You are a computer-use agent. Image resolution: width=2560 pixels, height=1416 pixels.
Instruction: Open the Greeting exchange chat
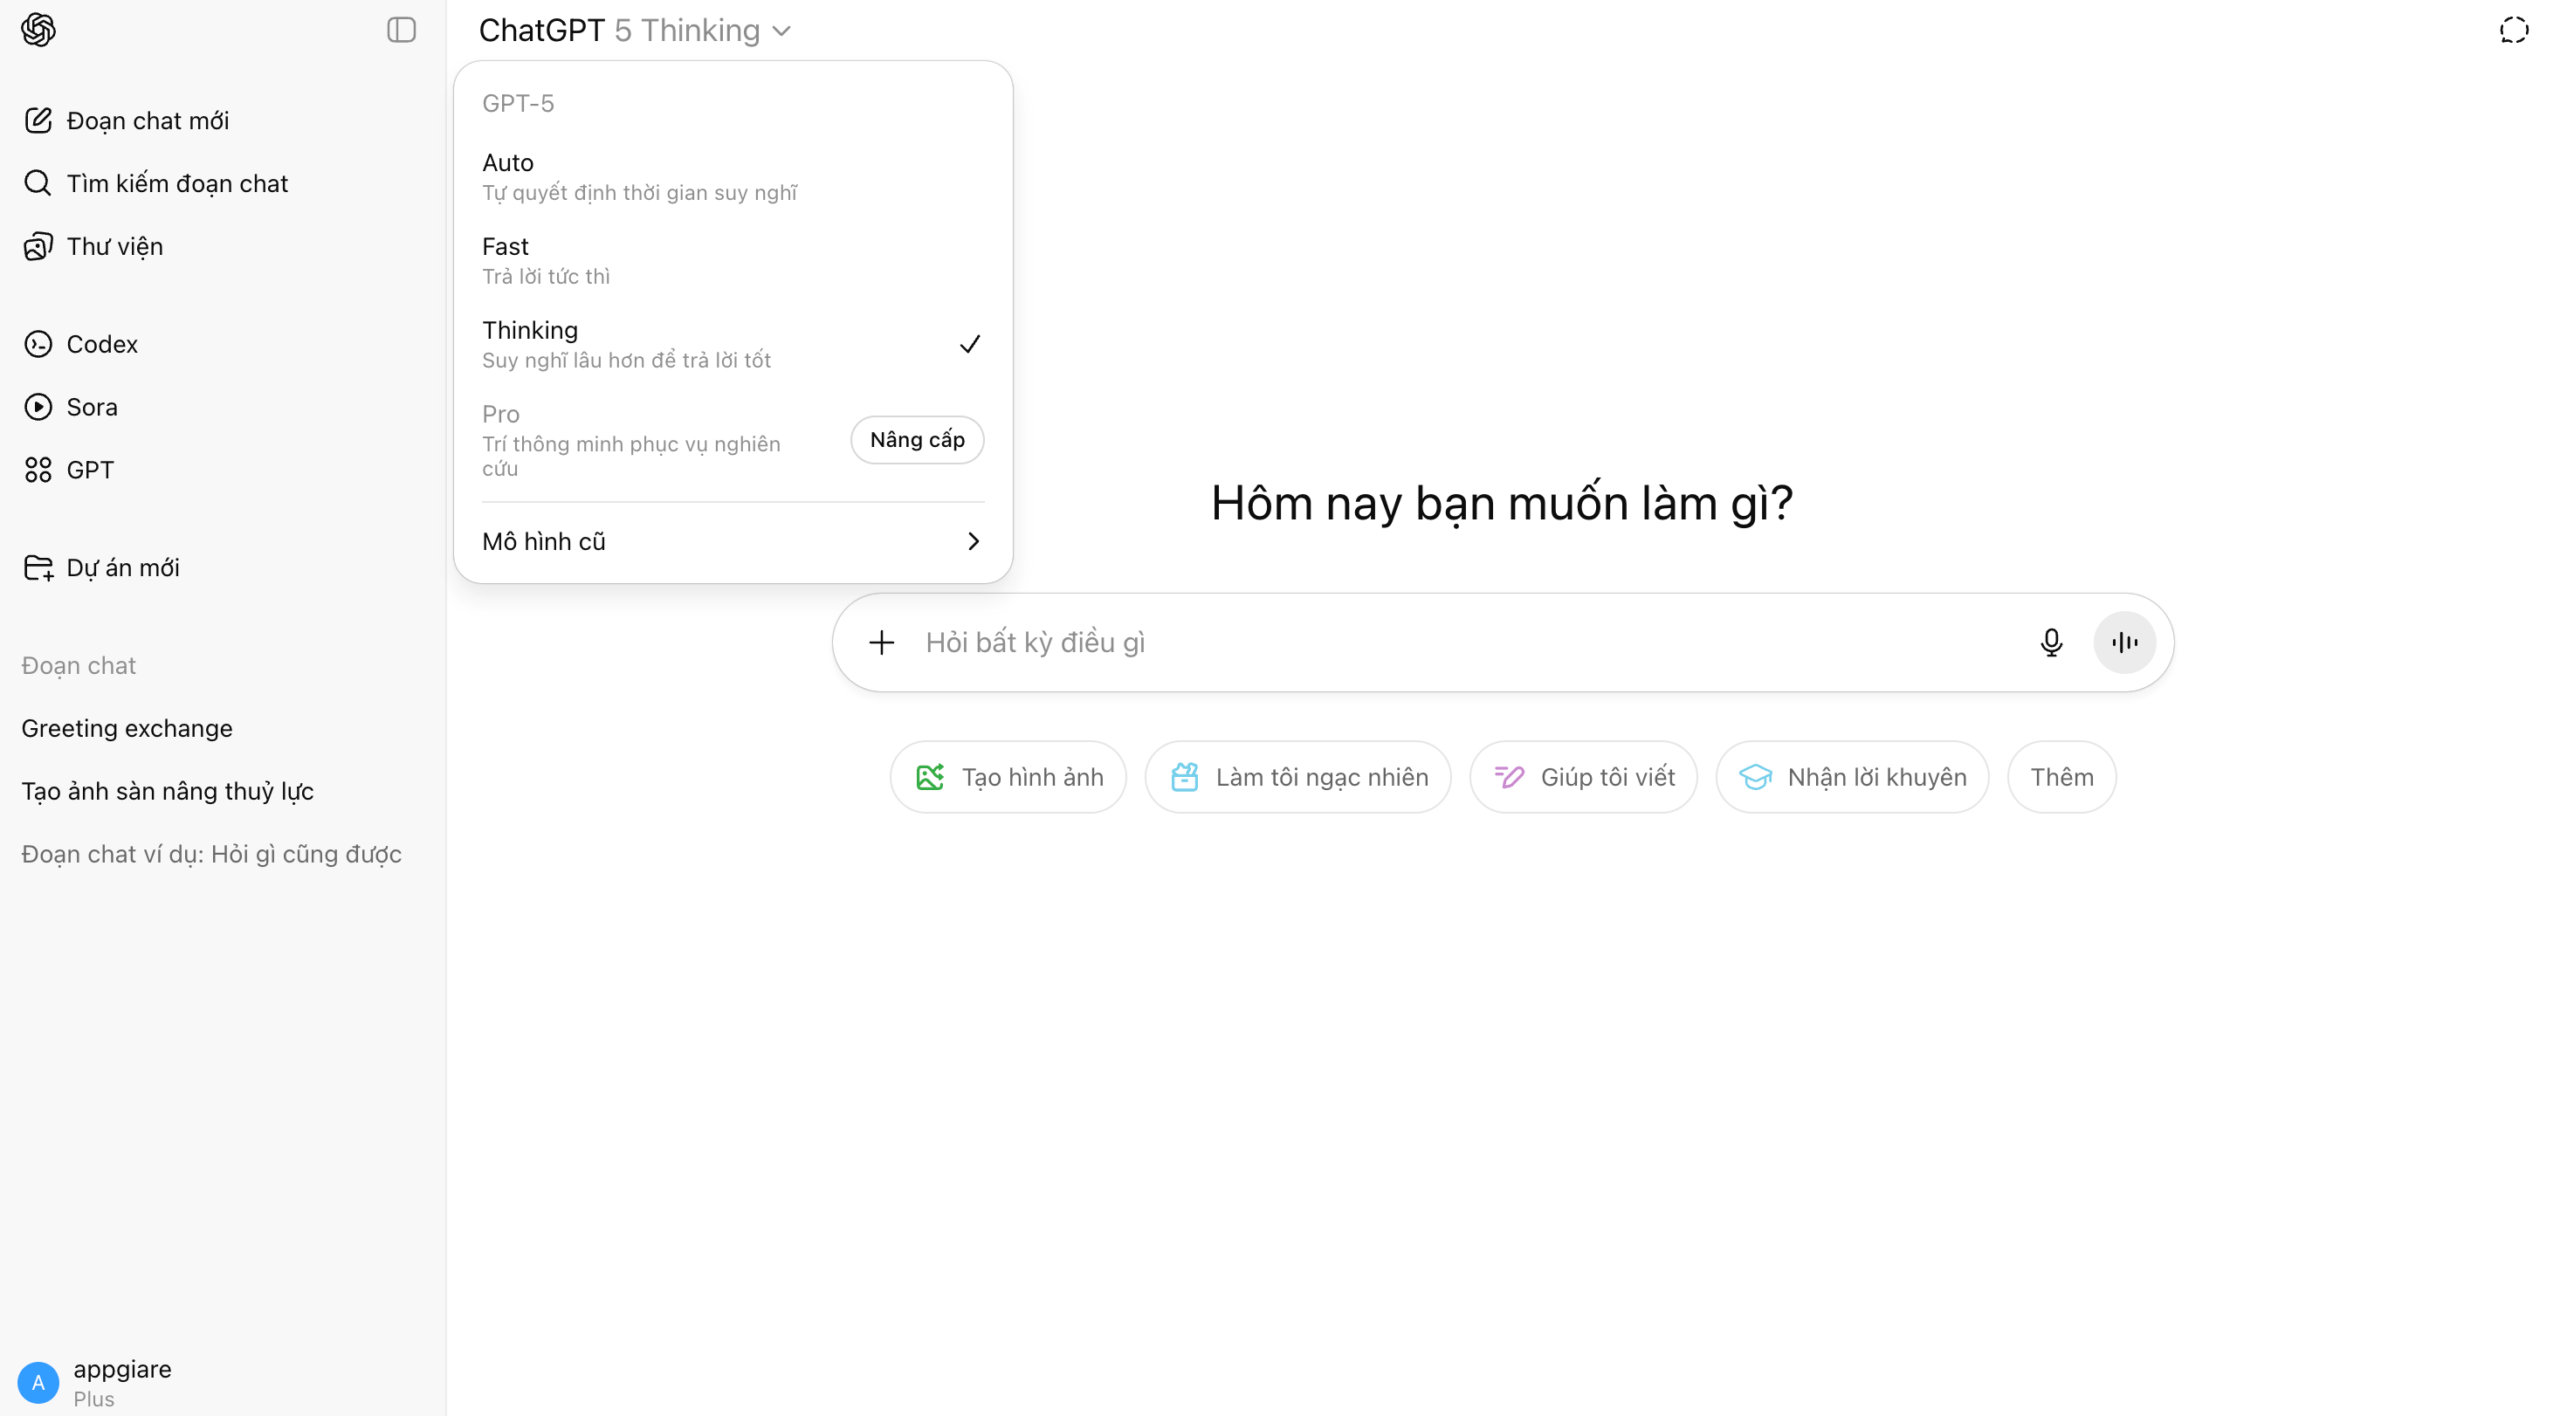222,728
